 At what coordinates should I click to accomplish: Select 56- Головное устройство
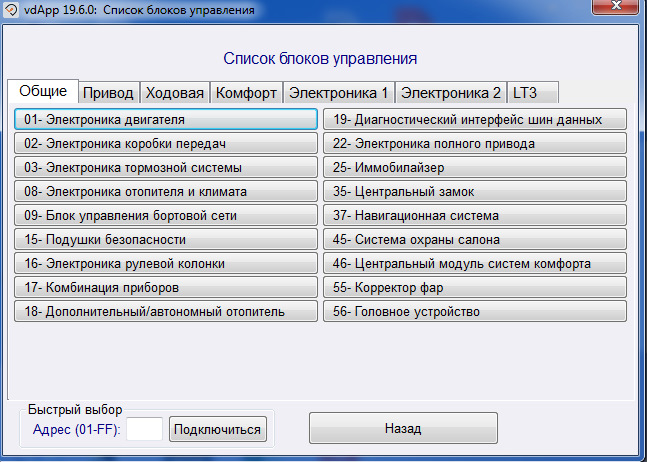[x=475, y=311]
